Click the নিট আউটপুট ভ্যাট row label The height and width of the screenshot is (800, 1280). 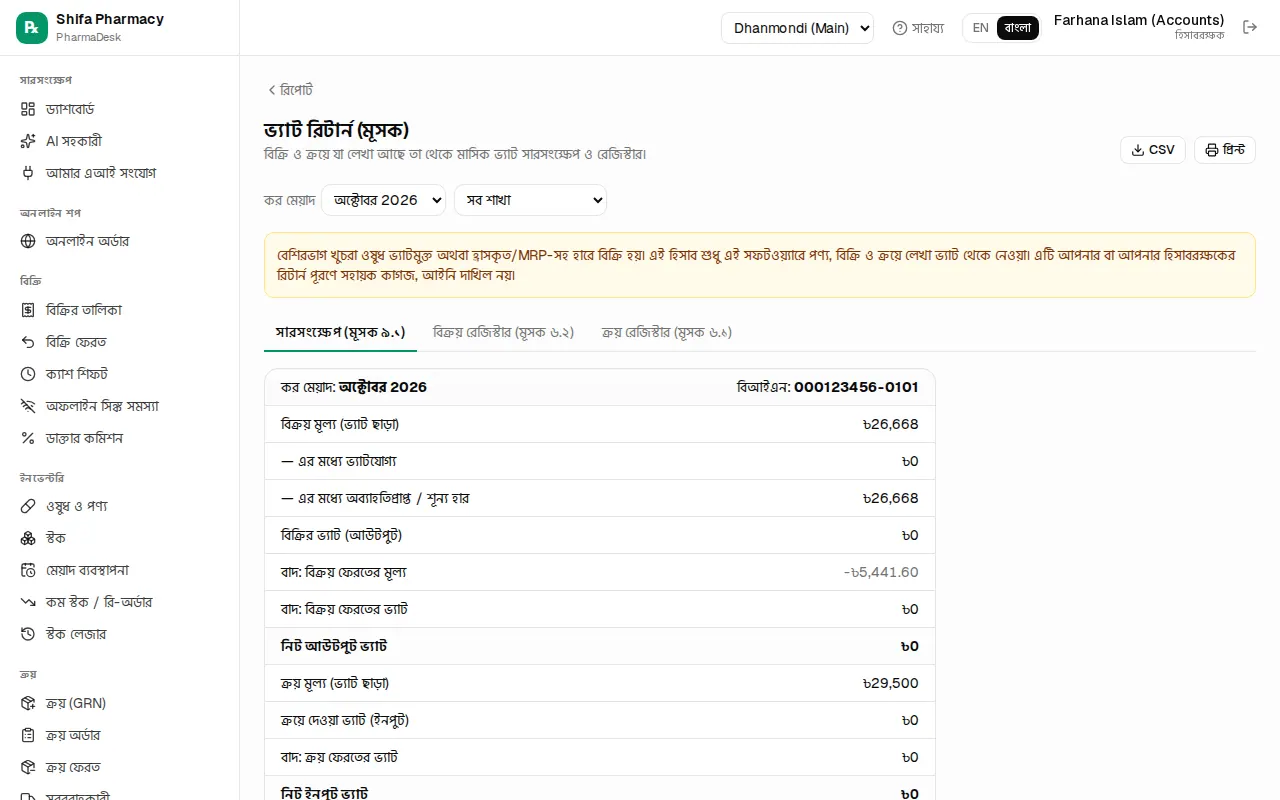tap(334, 646)
